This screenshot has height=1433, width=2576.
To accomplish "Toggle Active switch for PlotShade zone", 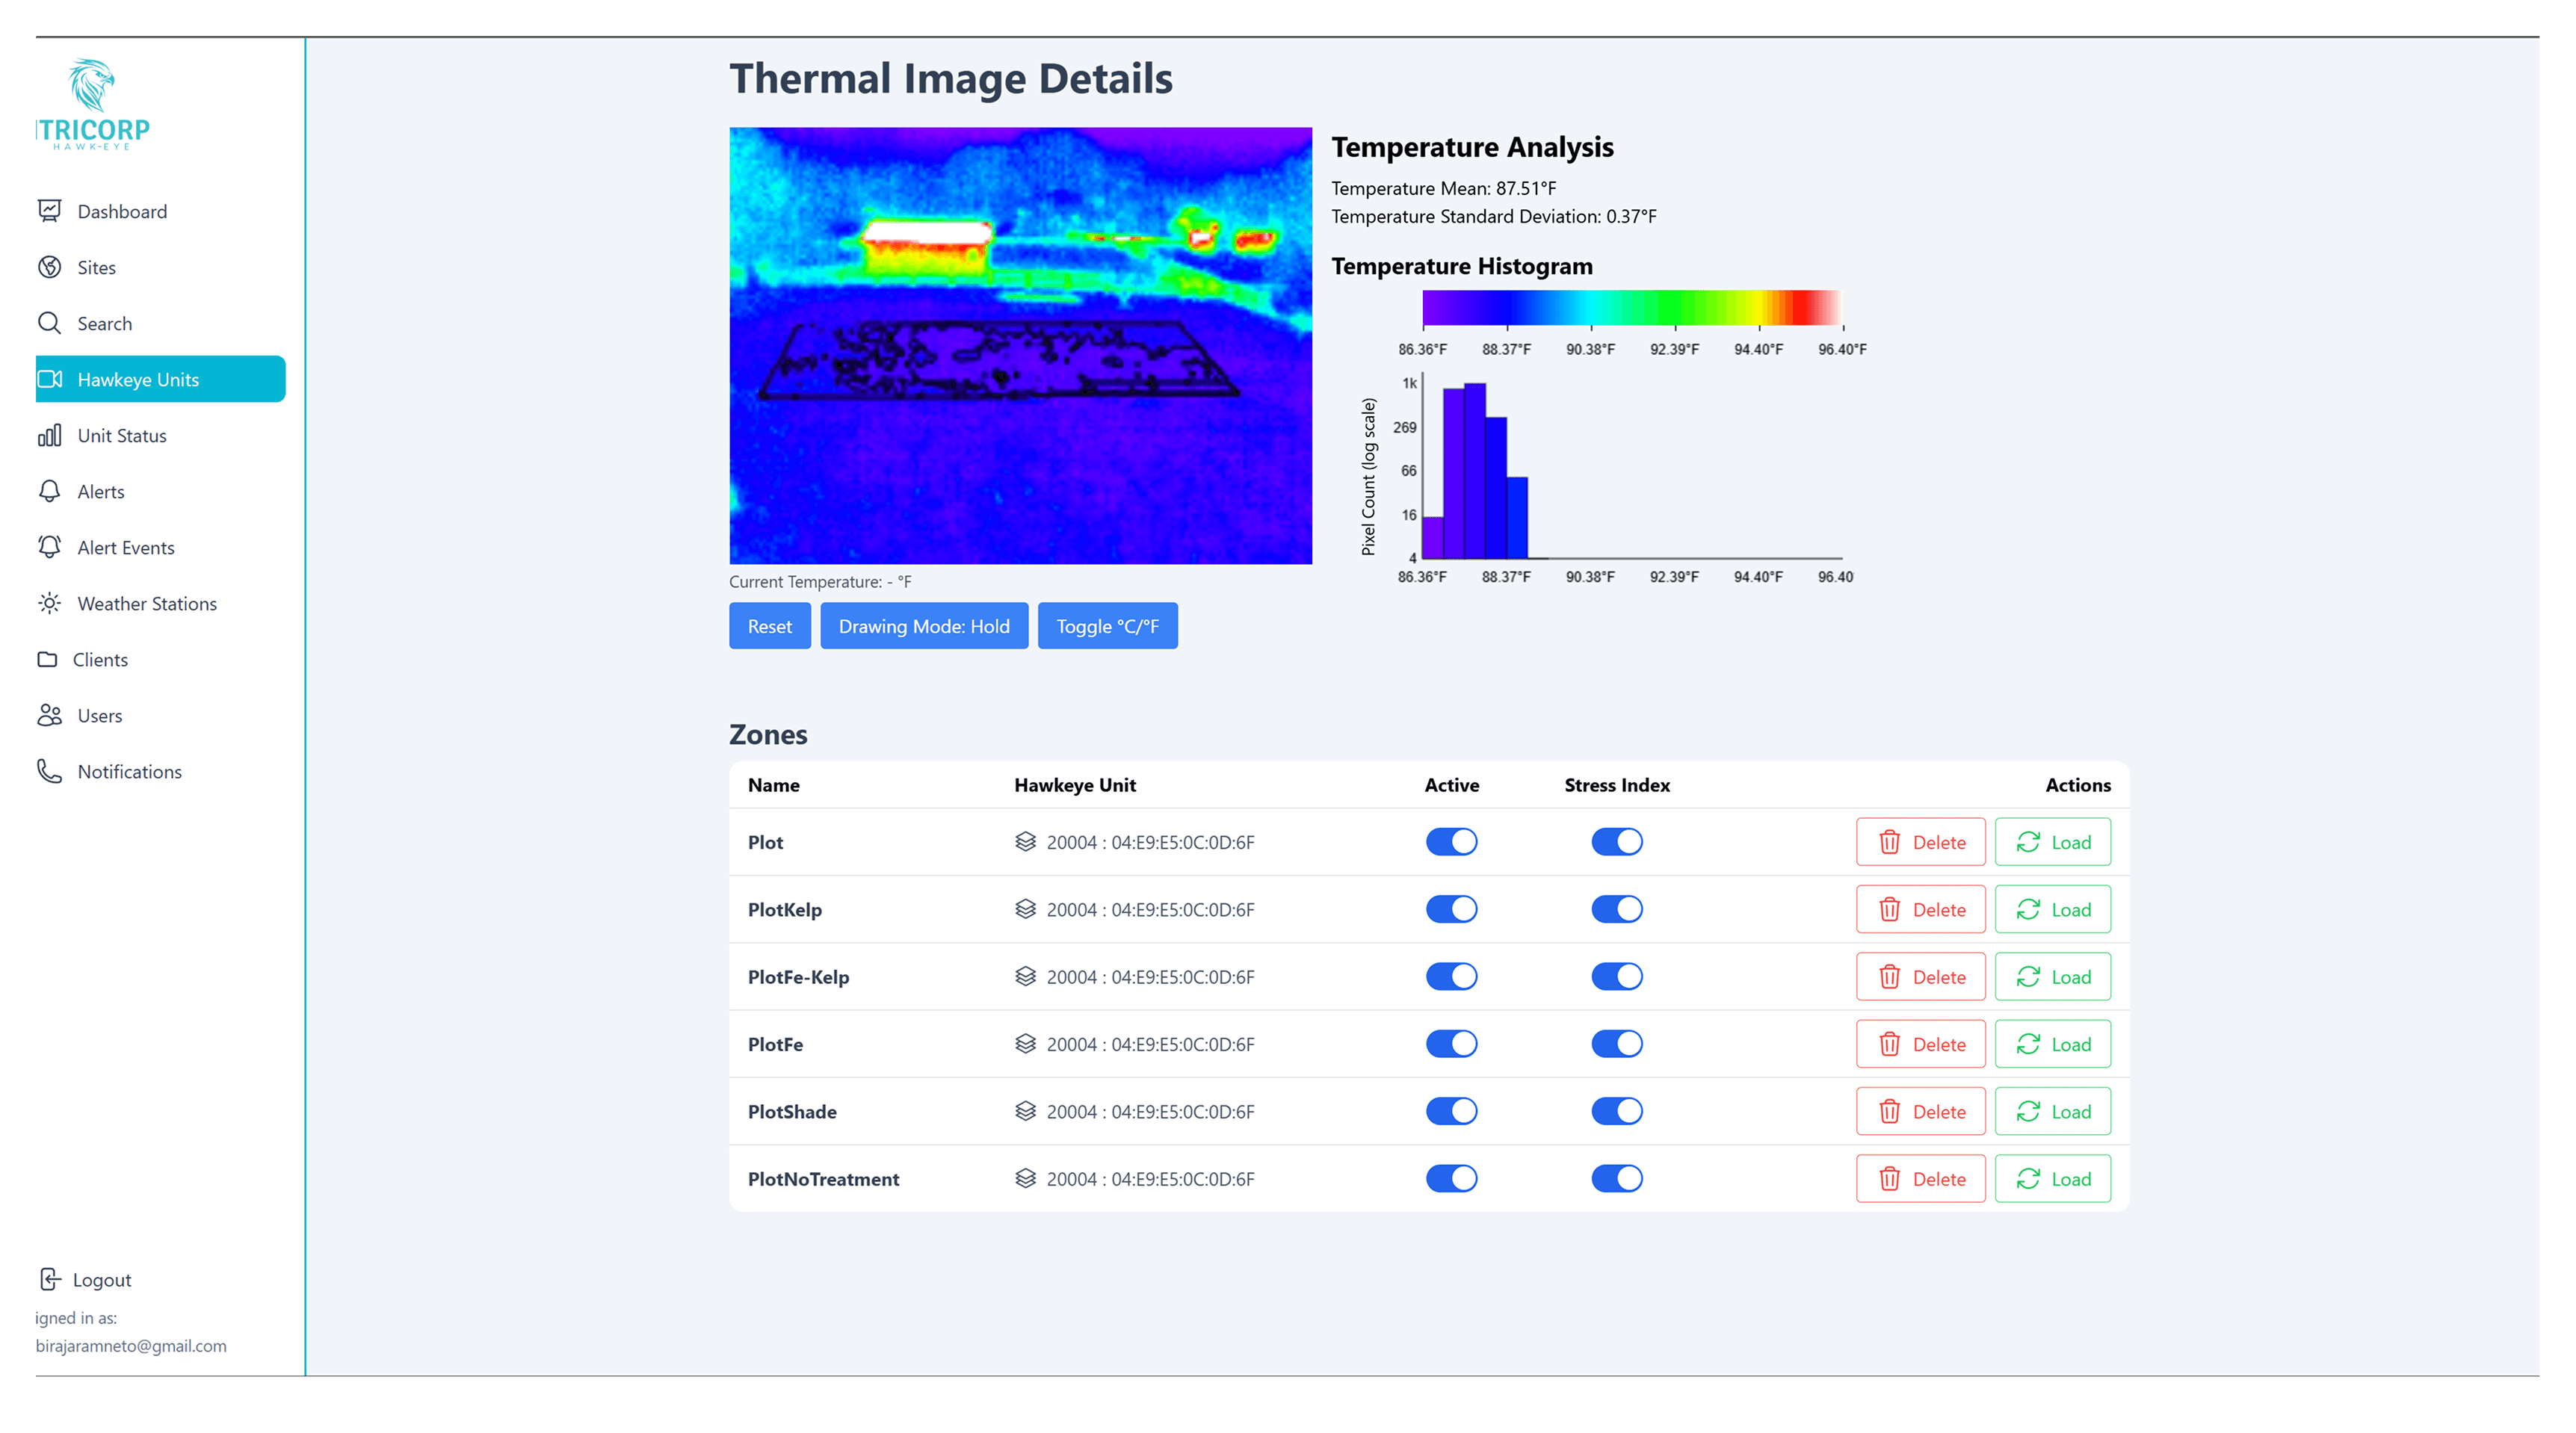I will [x=1451, y=1111].
